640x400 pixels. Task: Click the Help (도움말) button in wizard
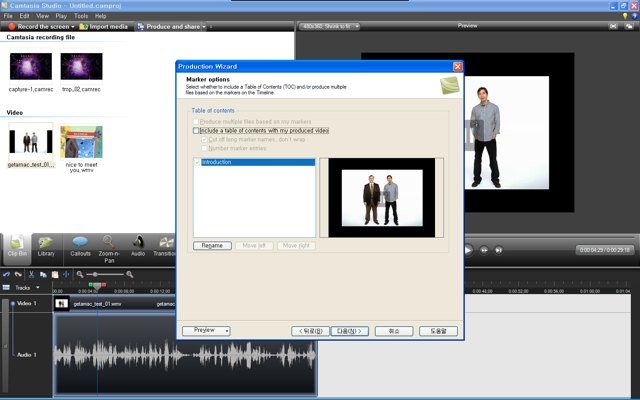[x=438, y=331]
